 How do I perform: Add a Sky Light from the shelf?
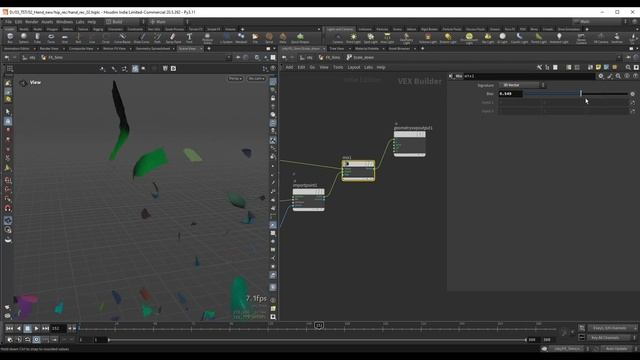tap(488, 38)
